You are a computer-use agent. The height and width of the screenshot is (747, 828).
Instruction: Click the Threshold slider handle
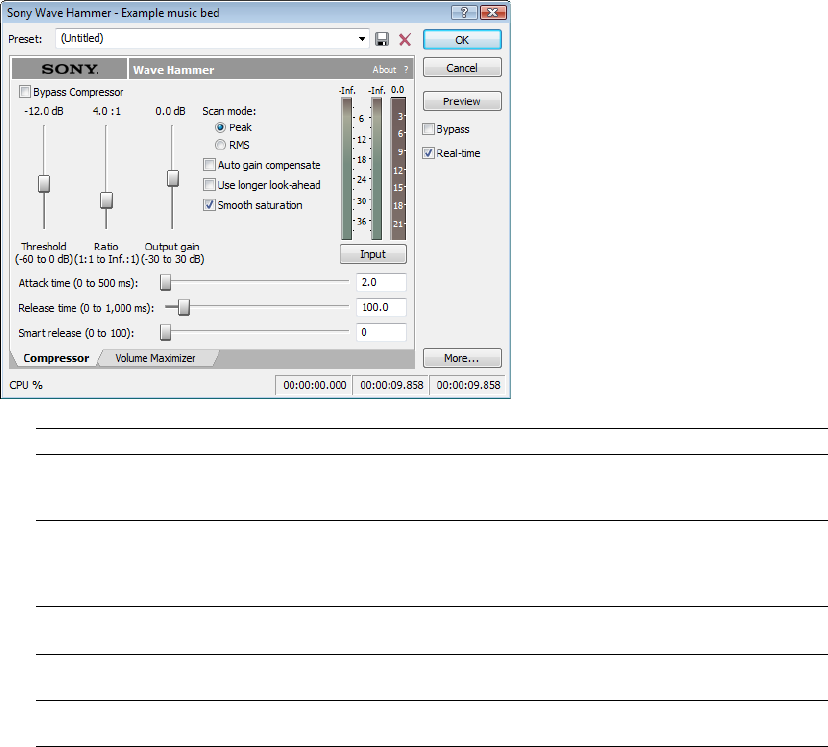coord(44,184)
